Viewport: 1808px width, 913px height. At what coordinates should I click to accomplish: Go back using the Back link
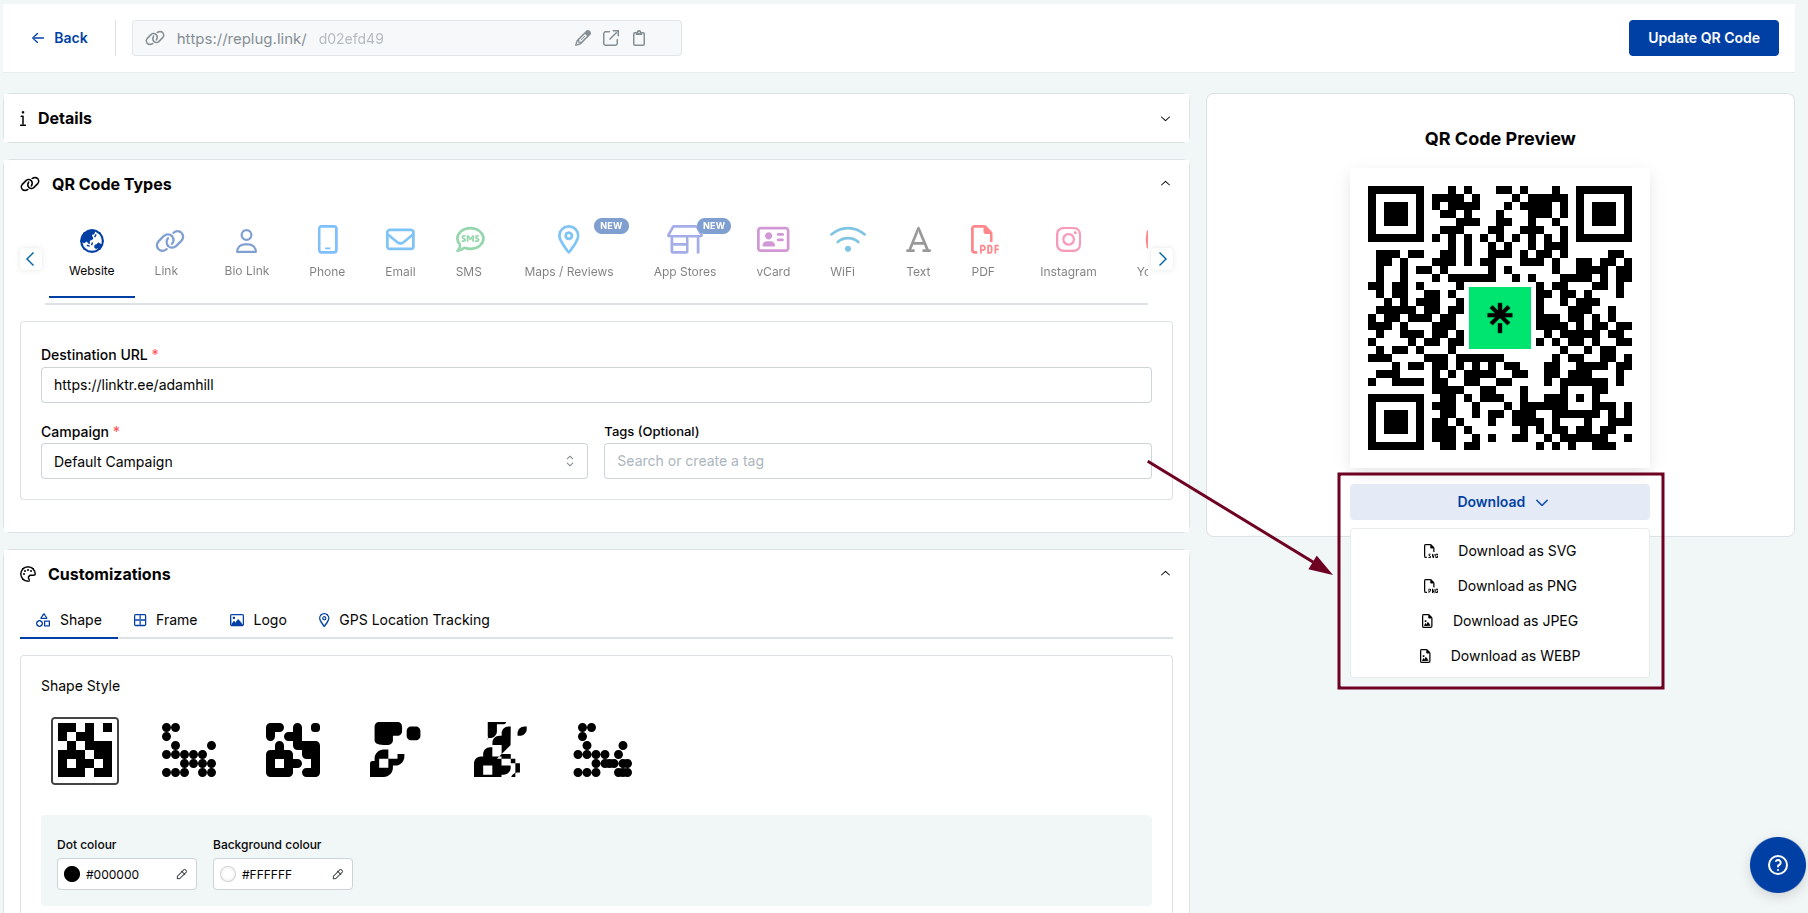[60, 38]
